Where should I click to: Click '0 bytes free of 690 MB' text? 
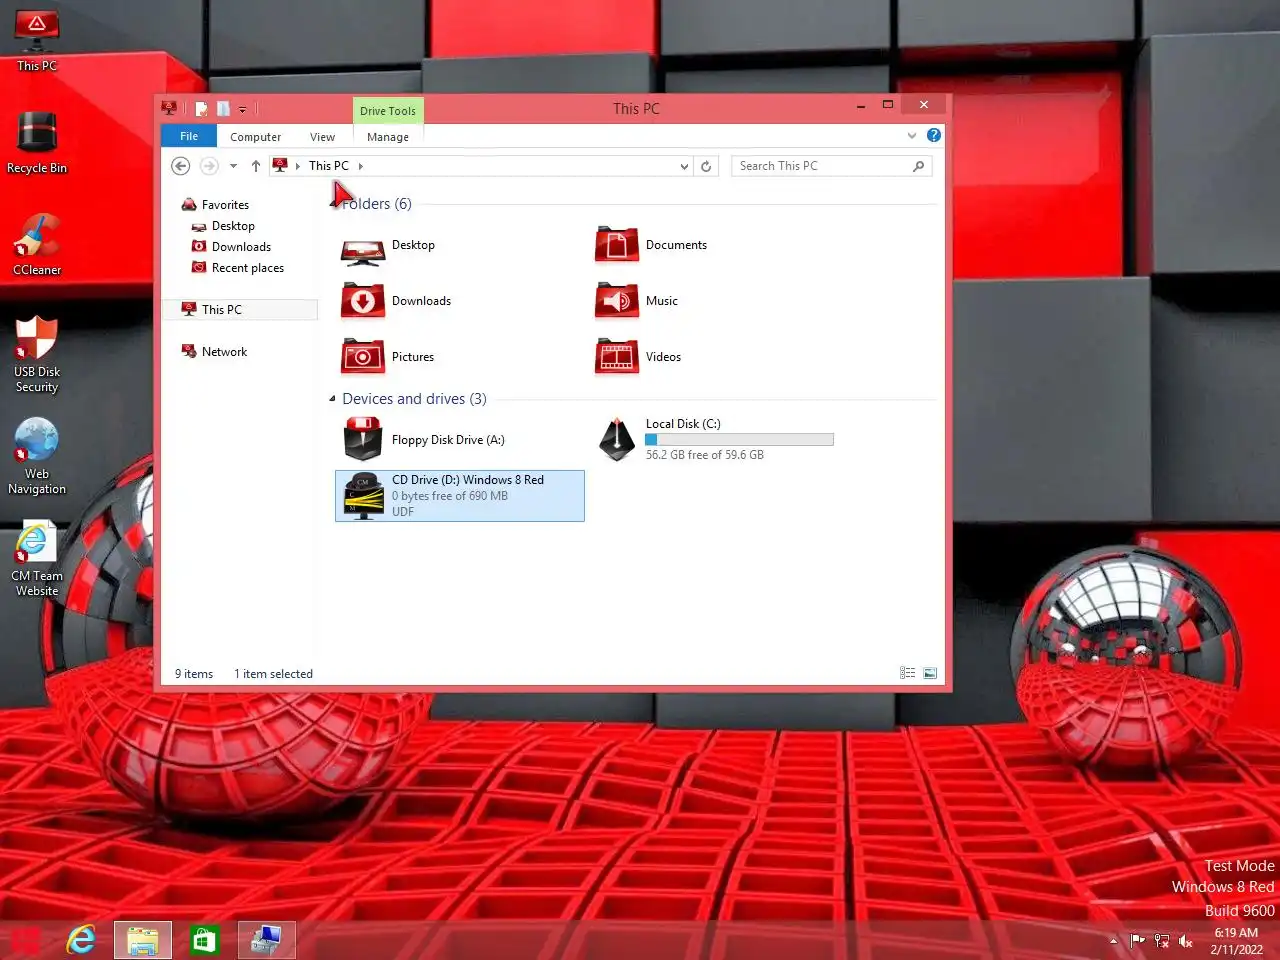point(450,496)
